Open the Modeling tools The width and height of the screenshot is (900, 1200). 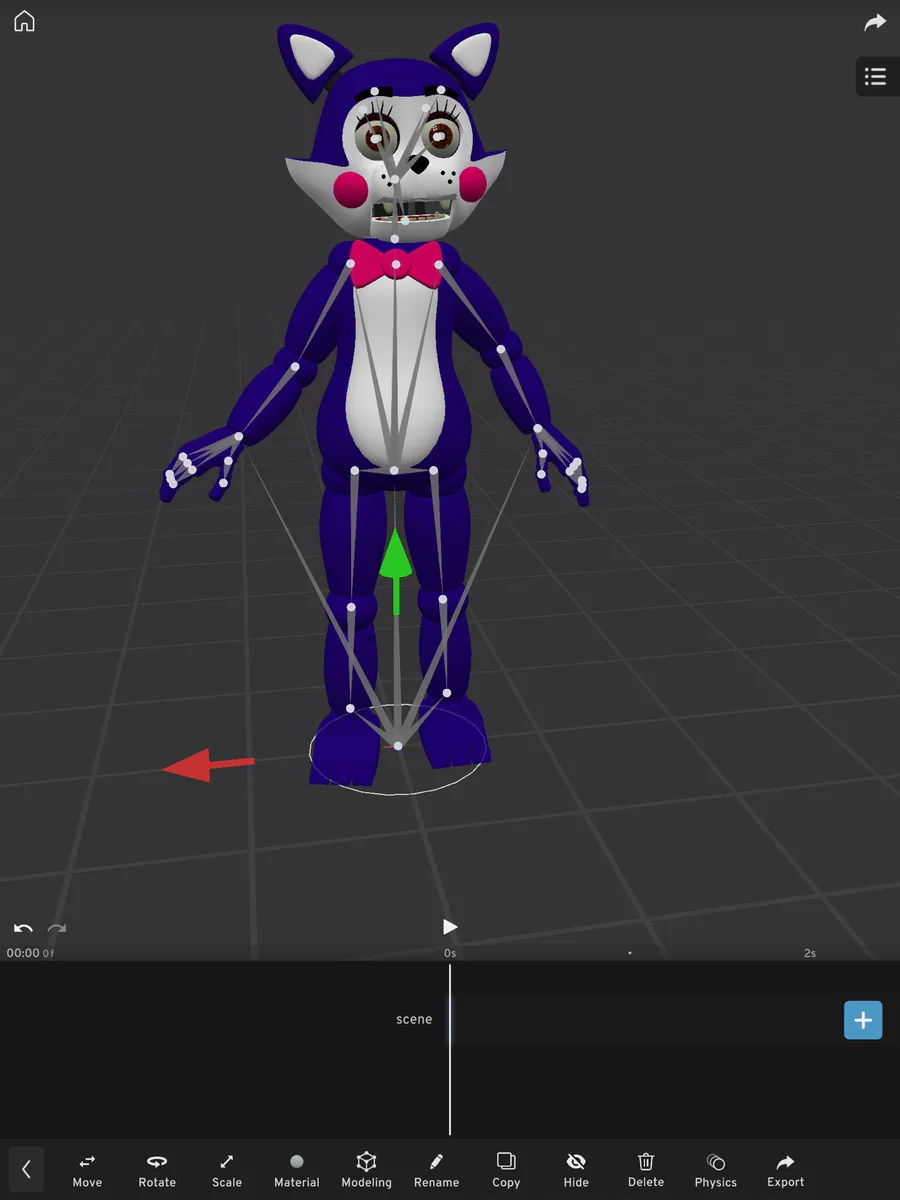(367, 1170)
